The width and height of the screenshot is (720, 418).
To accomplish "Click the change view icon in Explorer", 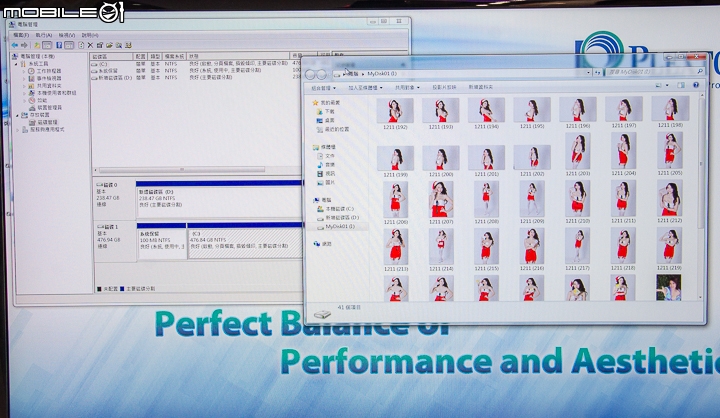I will click(658, 85).
